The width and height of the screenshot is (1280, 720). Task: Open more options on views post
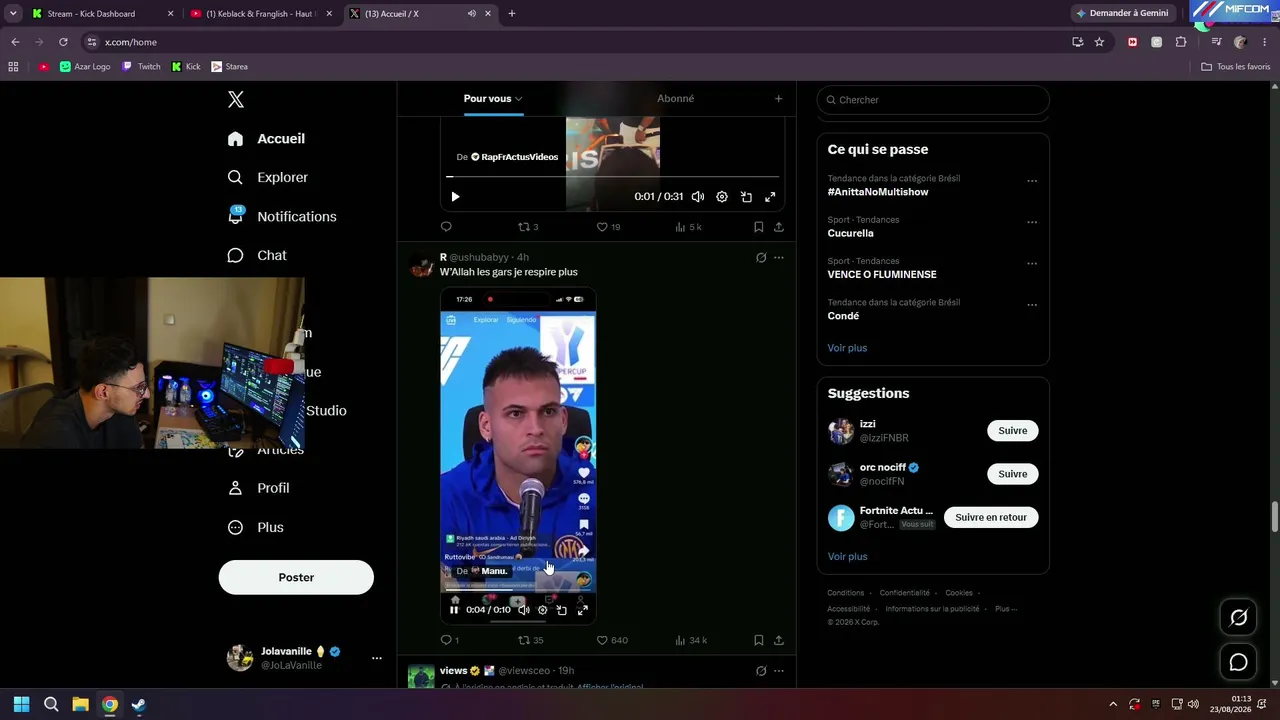coord(779,671)
